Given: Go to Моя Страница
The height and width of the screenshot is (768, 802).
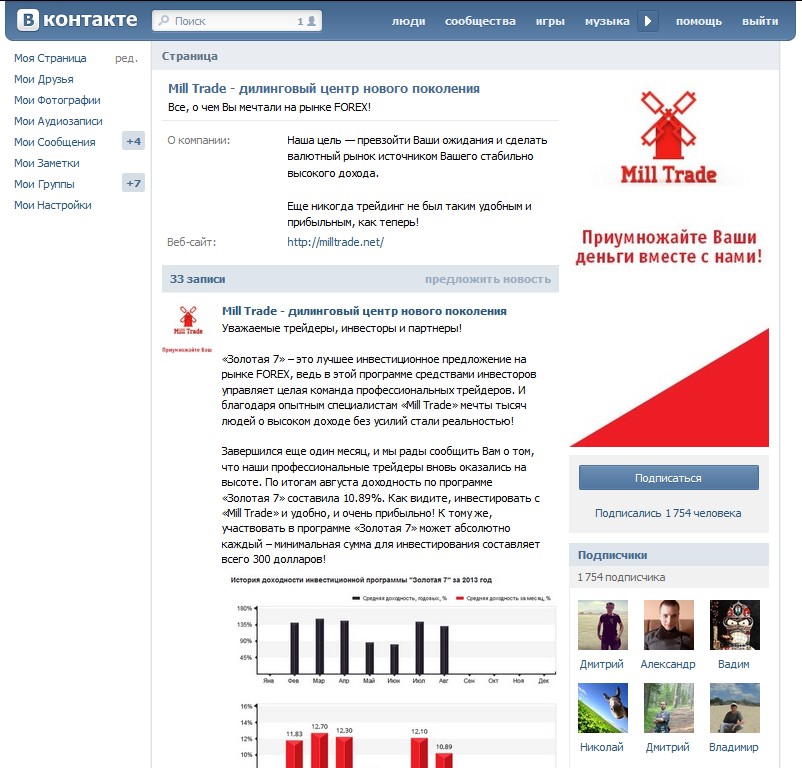Looking at the screenshot, I should pos(50,58).
